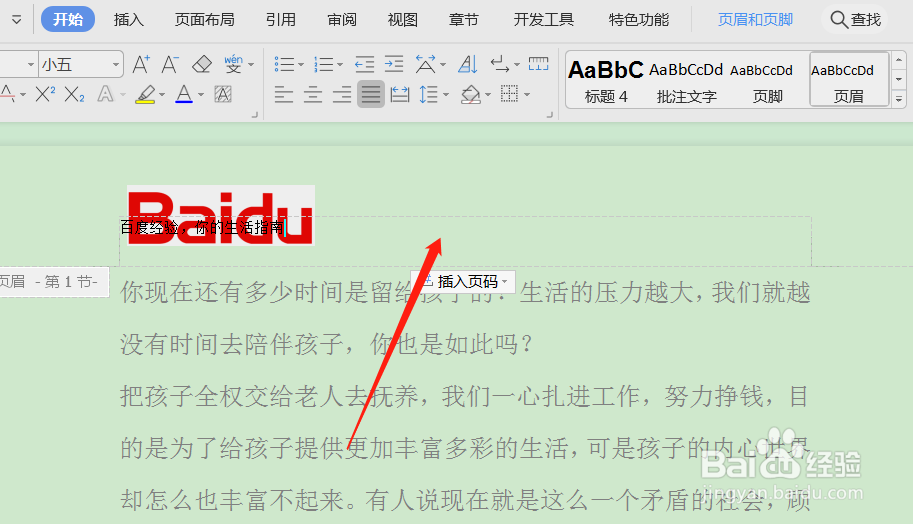Click the magnifier 查找 search button
This screenshot has width=913, height=524.
pos(855,20)
